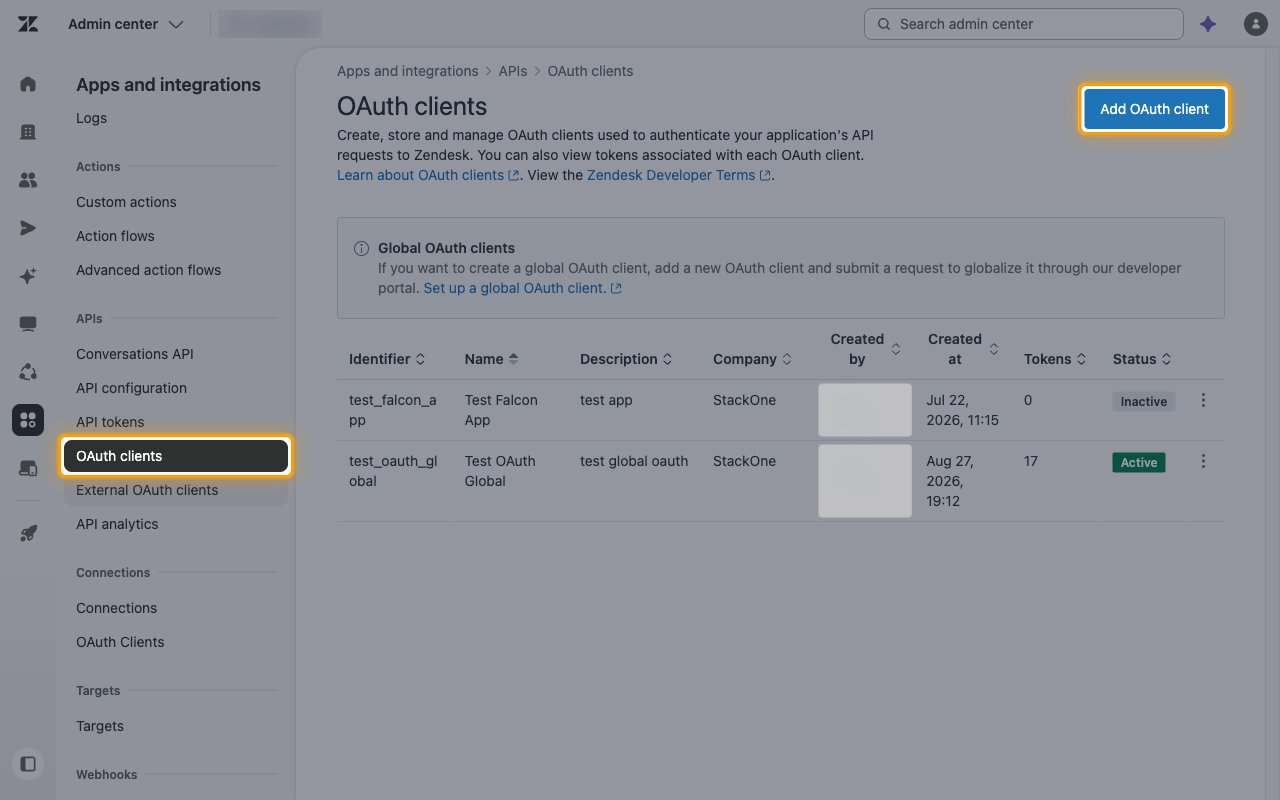Open the Account building icon in sidebar
1280x800 pixels.
28,132
